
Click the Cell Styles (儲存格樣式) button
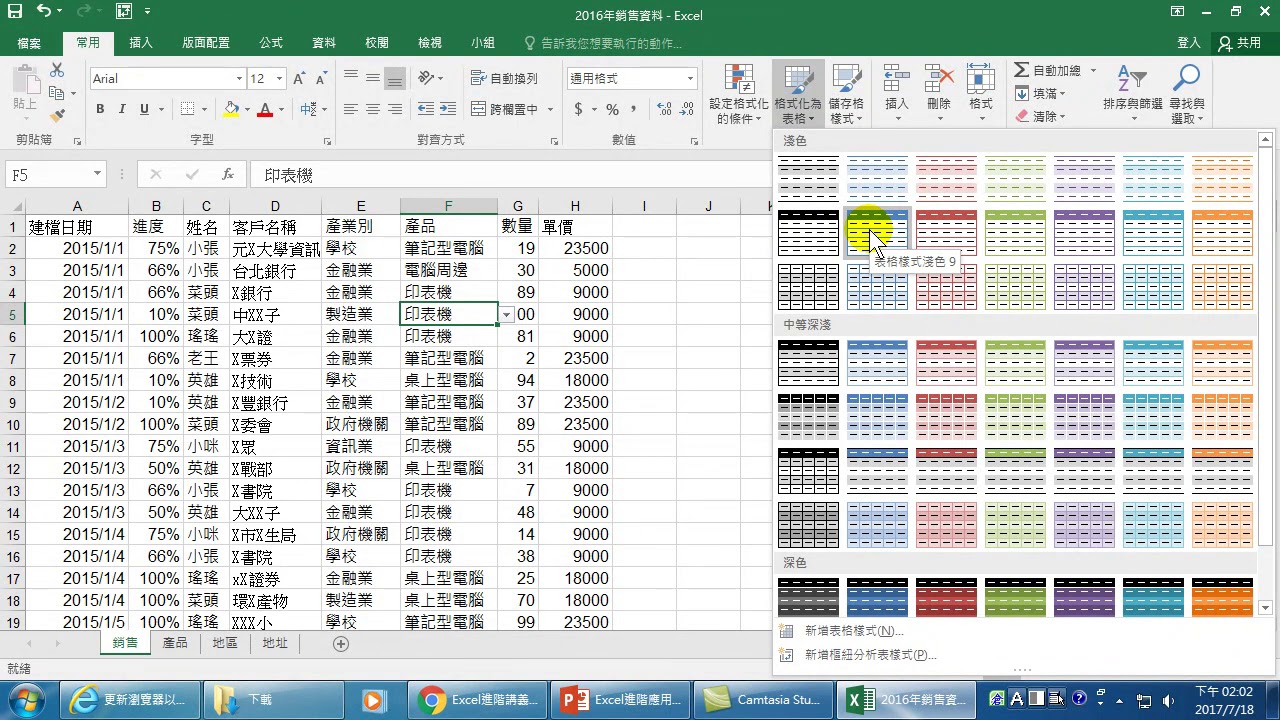[846, 95]
